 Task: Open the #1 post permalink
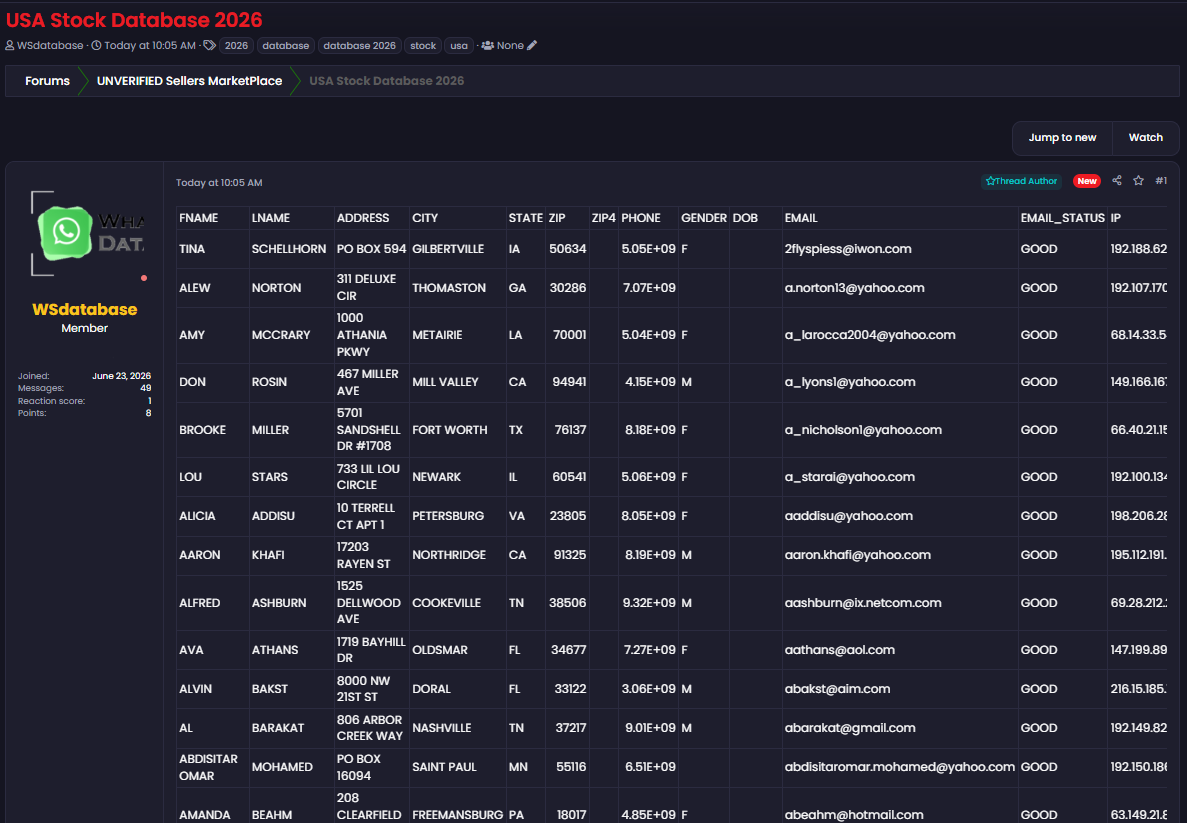(x=1161, y=180)
